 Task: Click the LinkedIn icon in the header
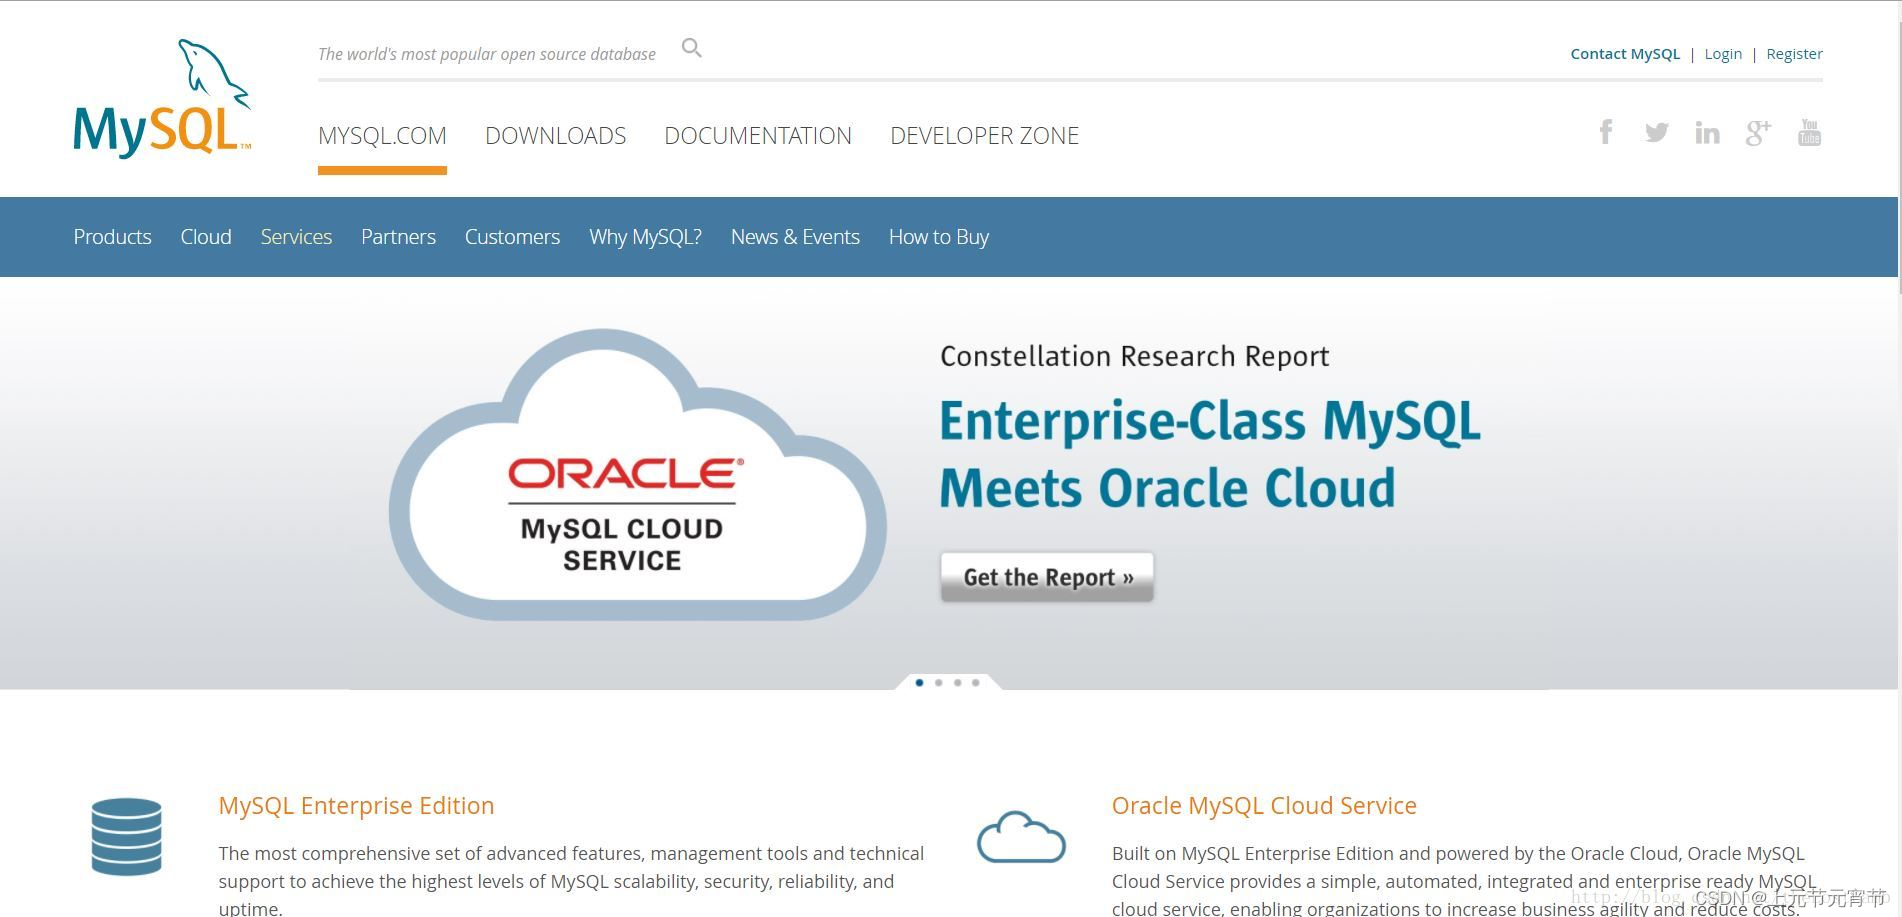pos(1707,131)
